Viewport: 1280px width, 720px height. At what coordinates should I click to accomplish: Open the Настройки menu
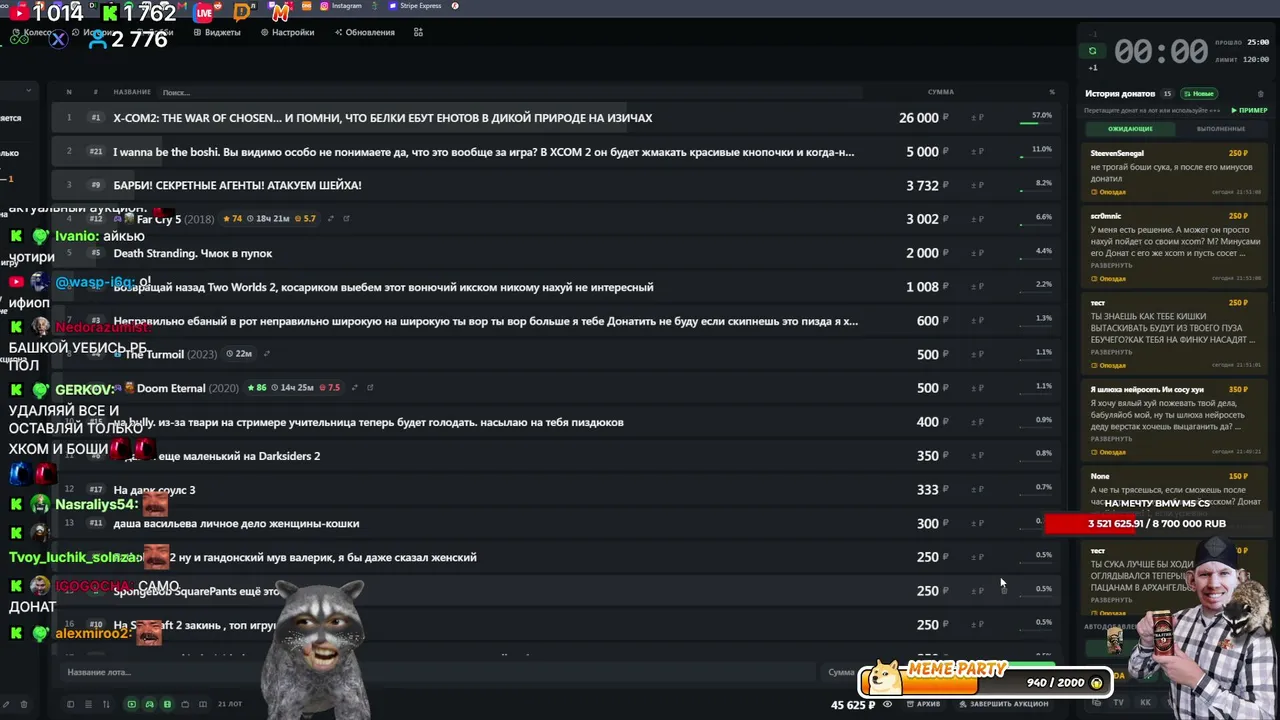(x=287, y=32)
